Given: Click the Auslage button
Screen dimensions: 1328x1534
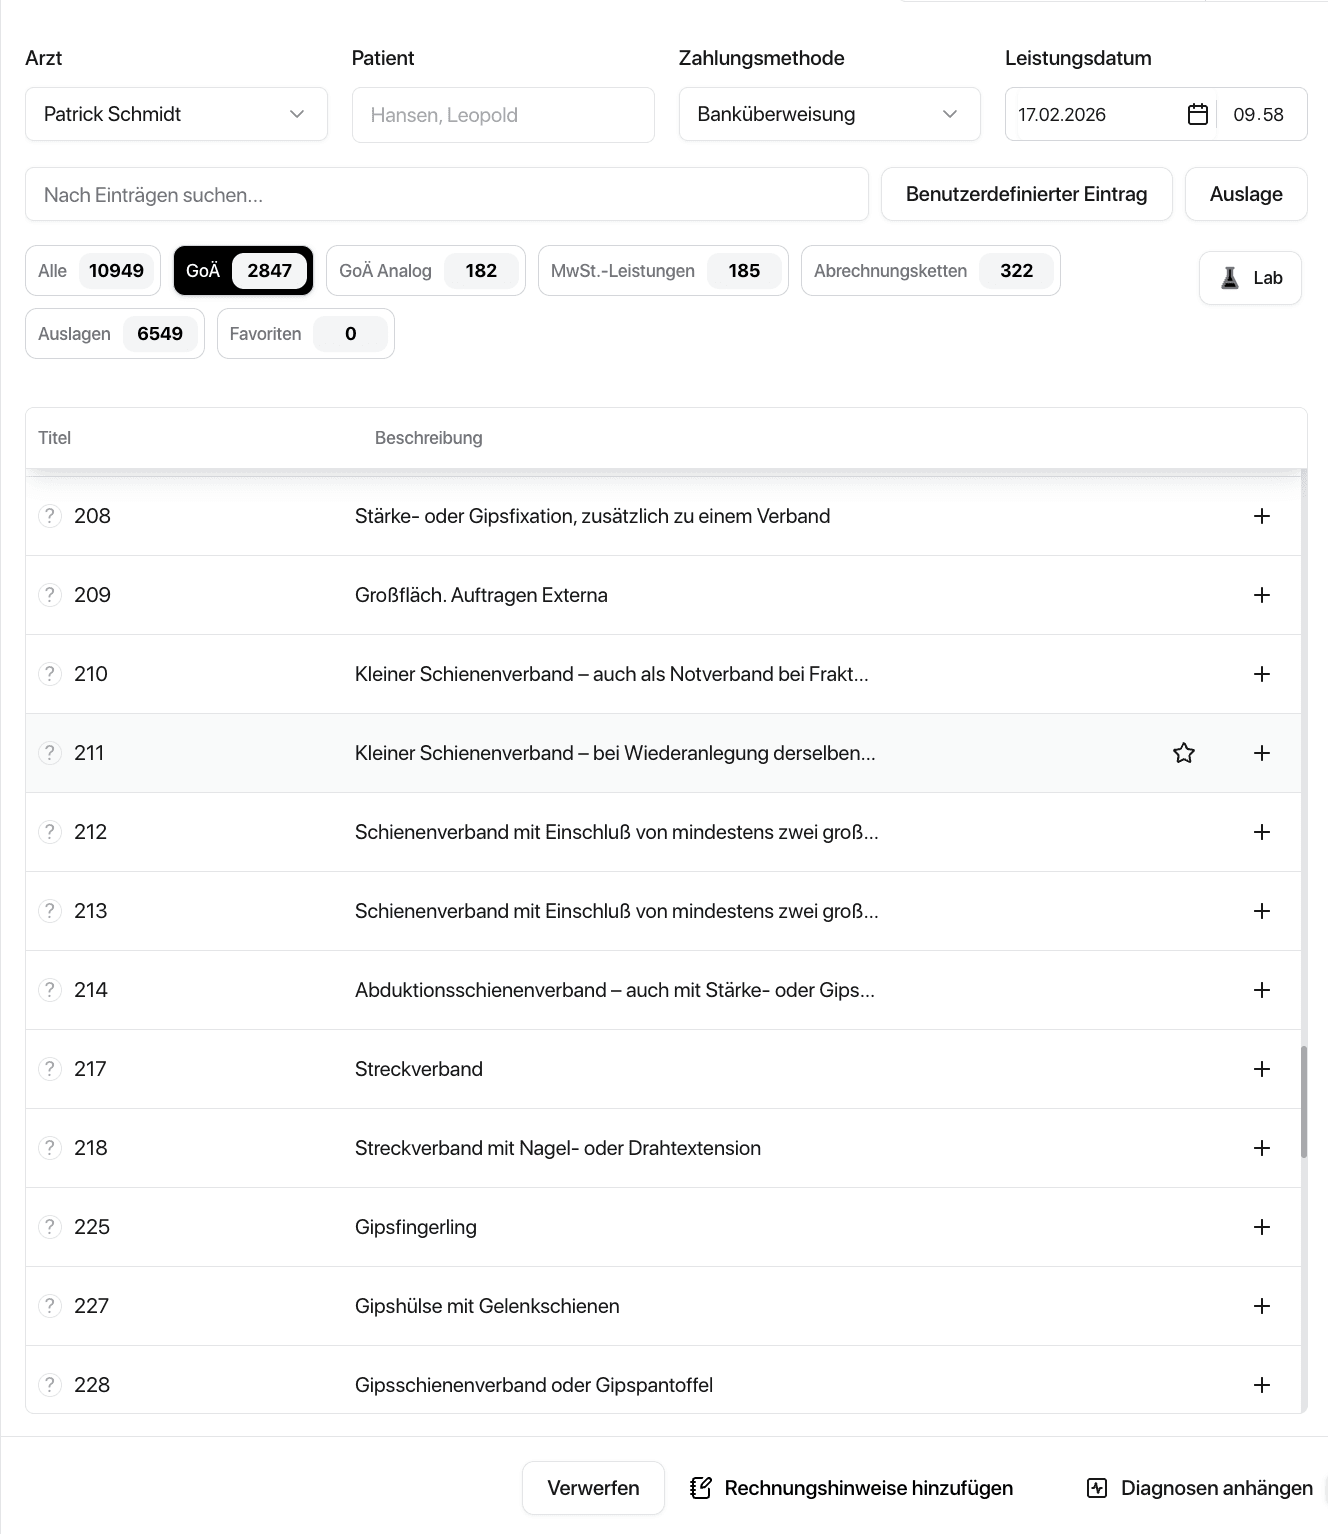Looking at the screenshot, I should (x=1246, y=194).
